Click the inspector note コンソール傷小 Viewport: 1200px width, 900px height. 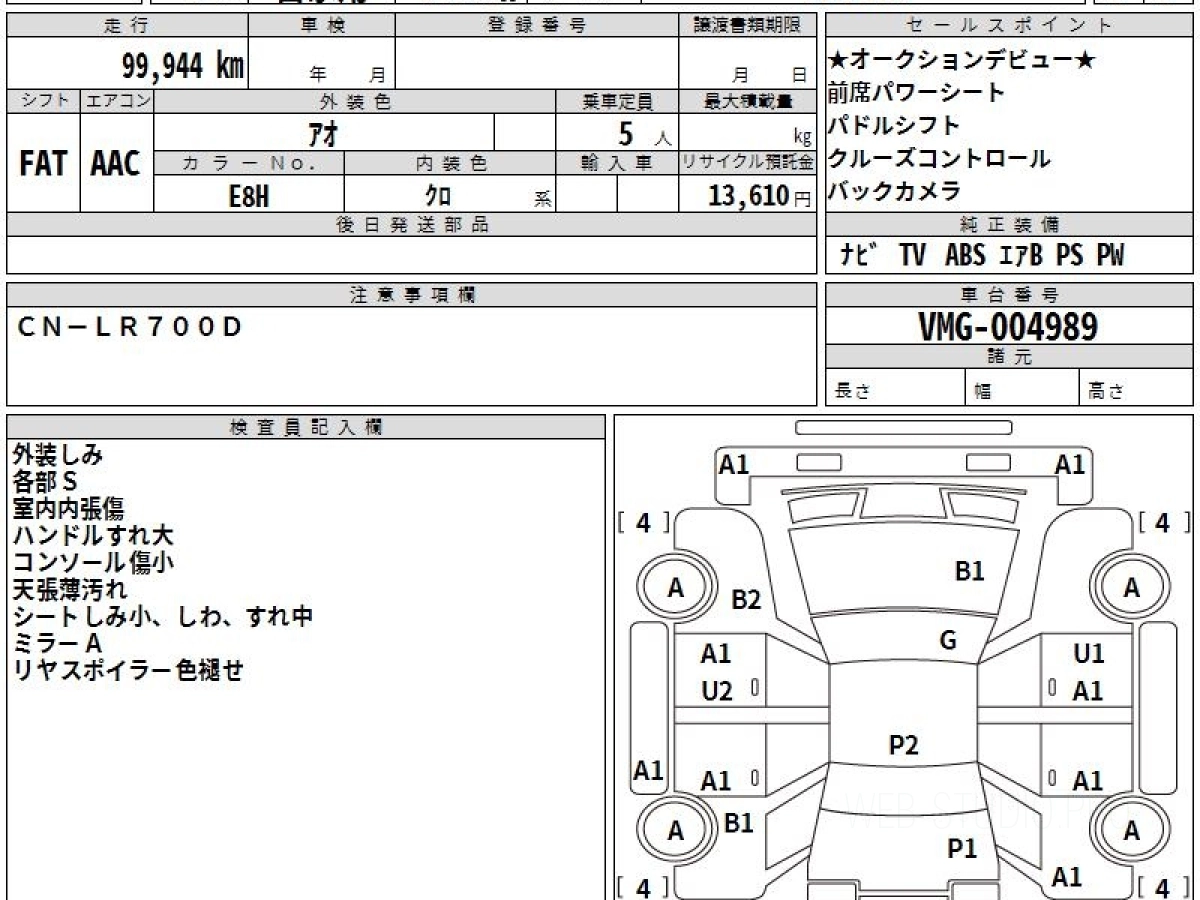click(93, 563)
